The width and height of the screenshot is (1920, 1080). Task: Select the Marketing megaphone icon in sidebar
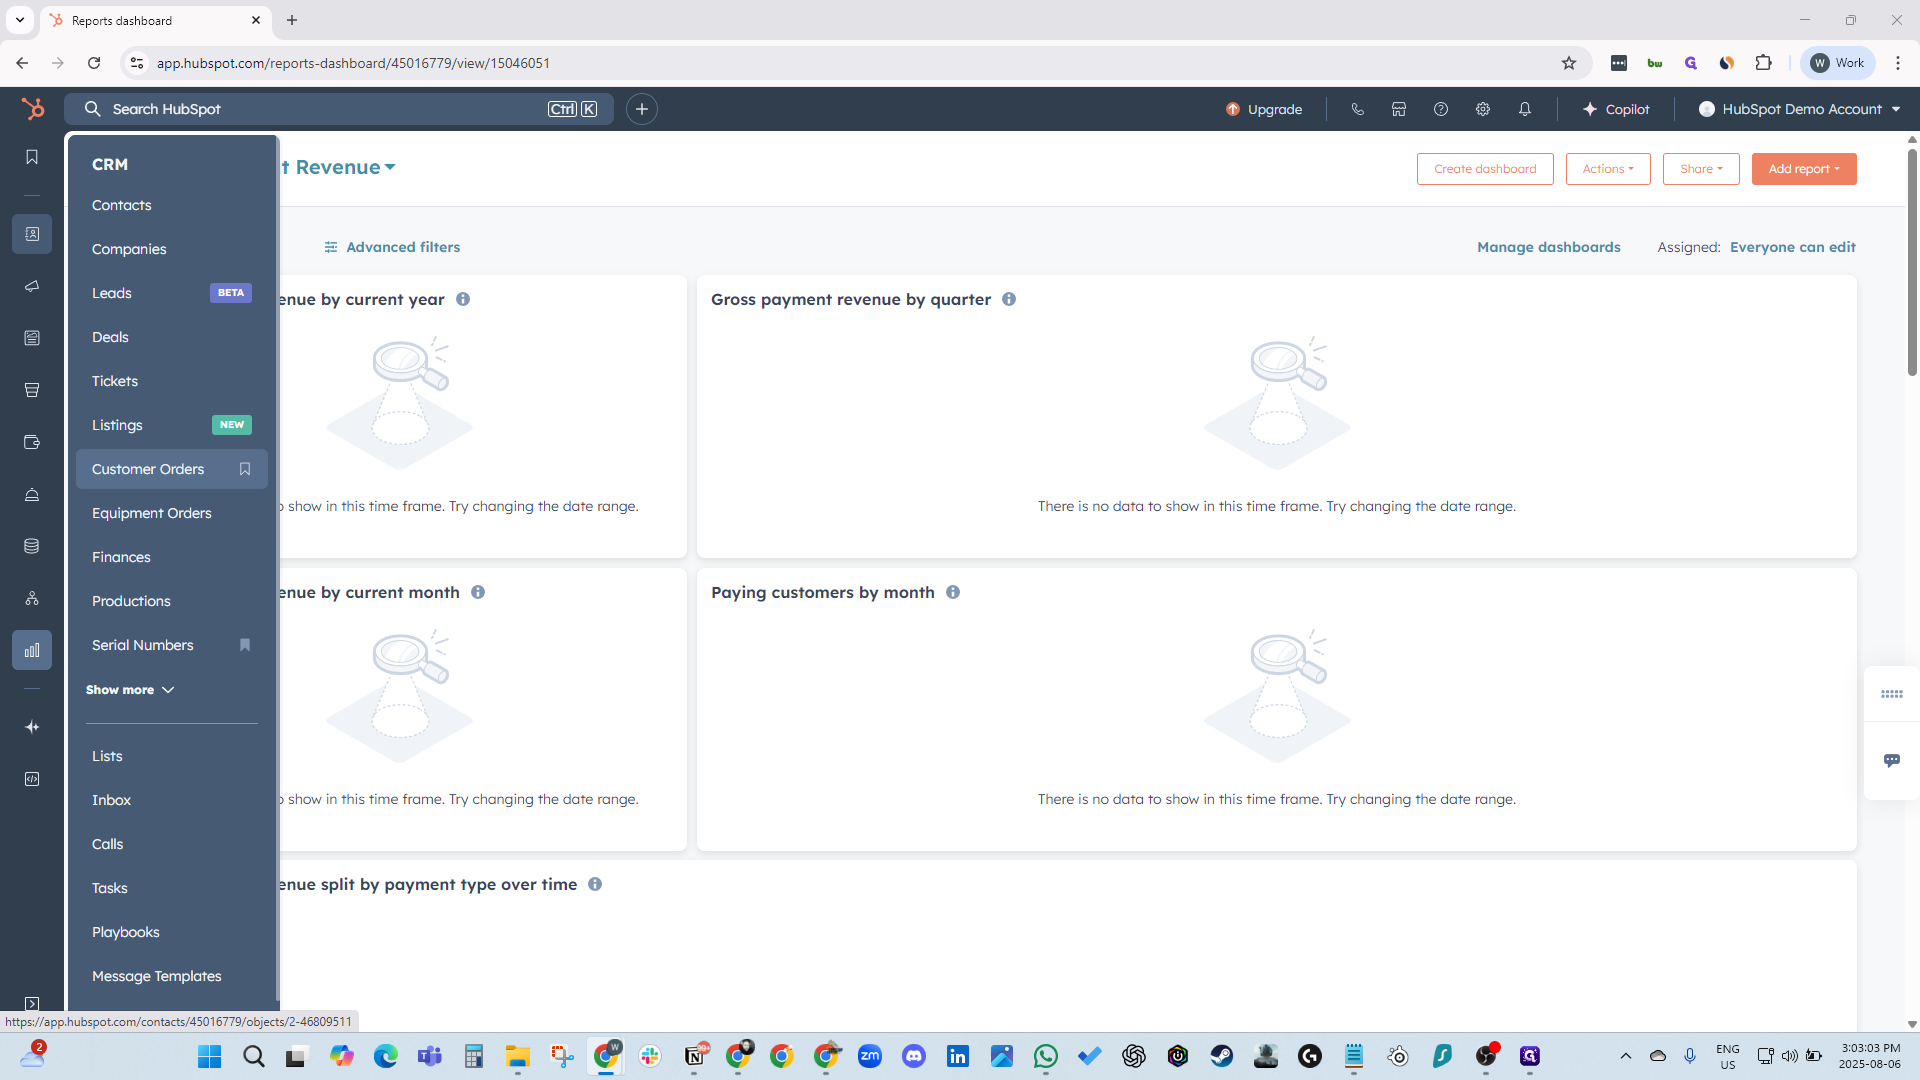click(x=32, y=286)
